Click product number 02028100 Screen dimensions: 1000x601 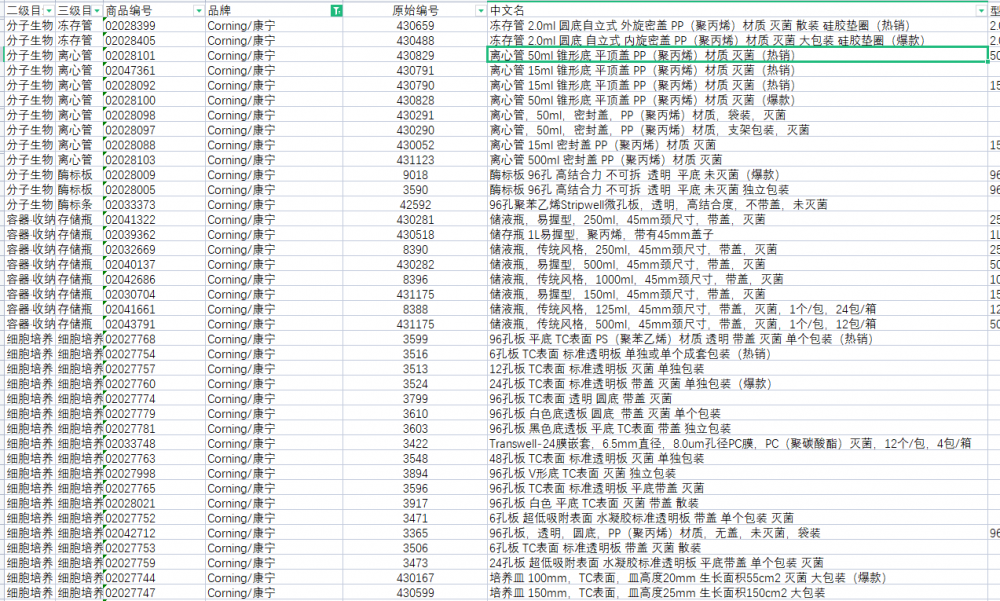point(154,100)
